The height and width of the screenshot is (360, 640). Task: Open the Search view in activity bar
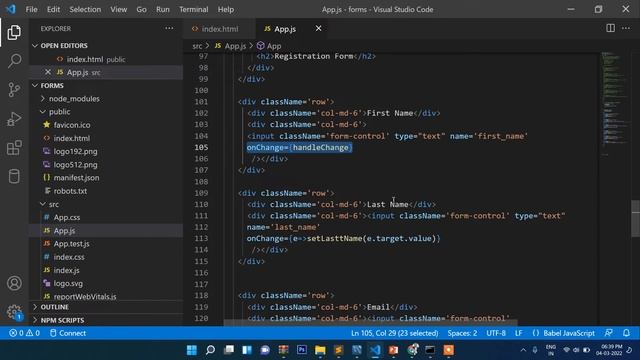tap(14, 61)
